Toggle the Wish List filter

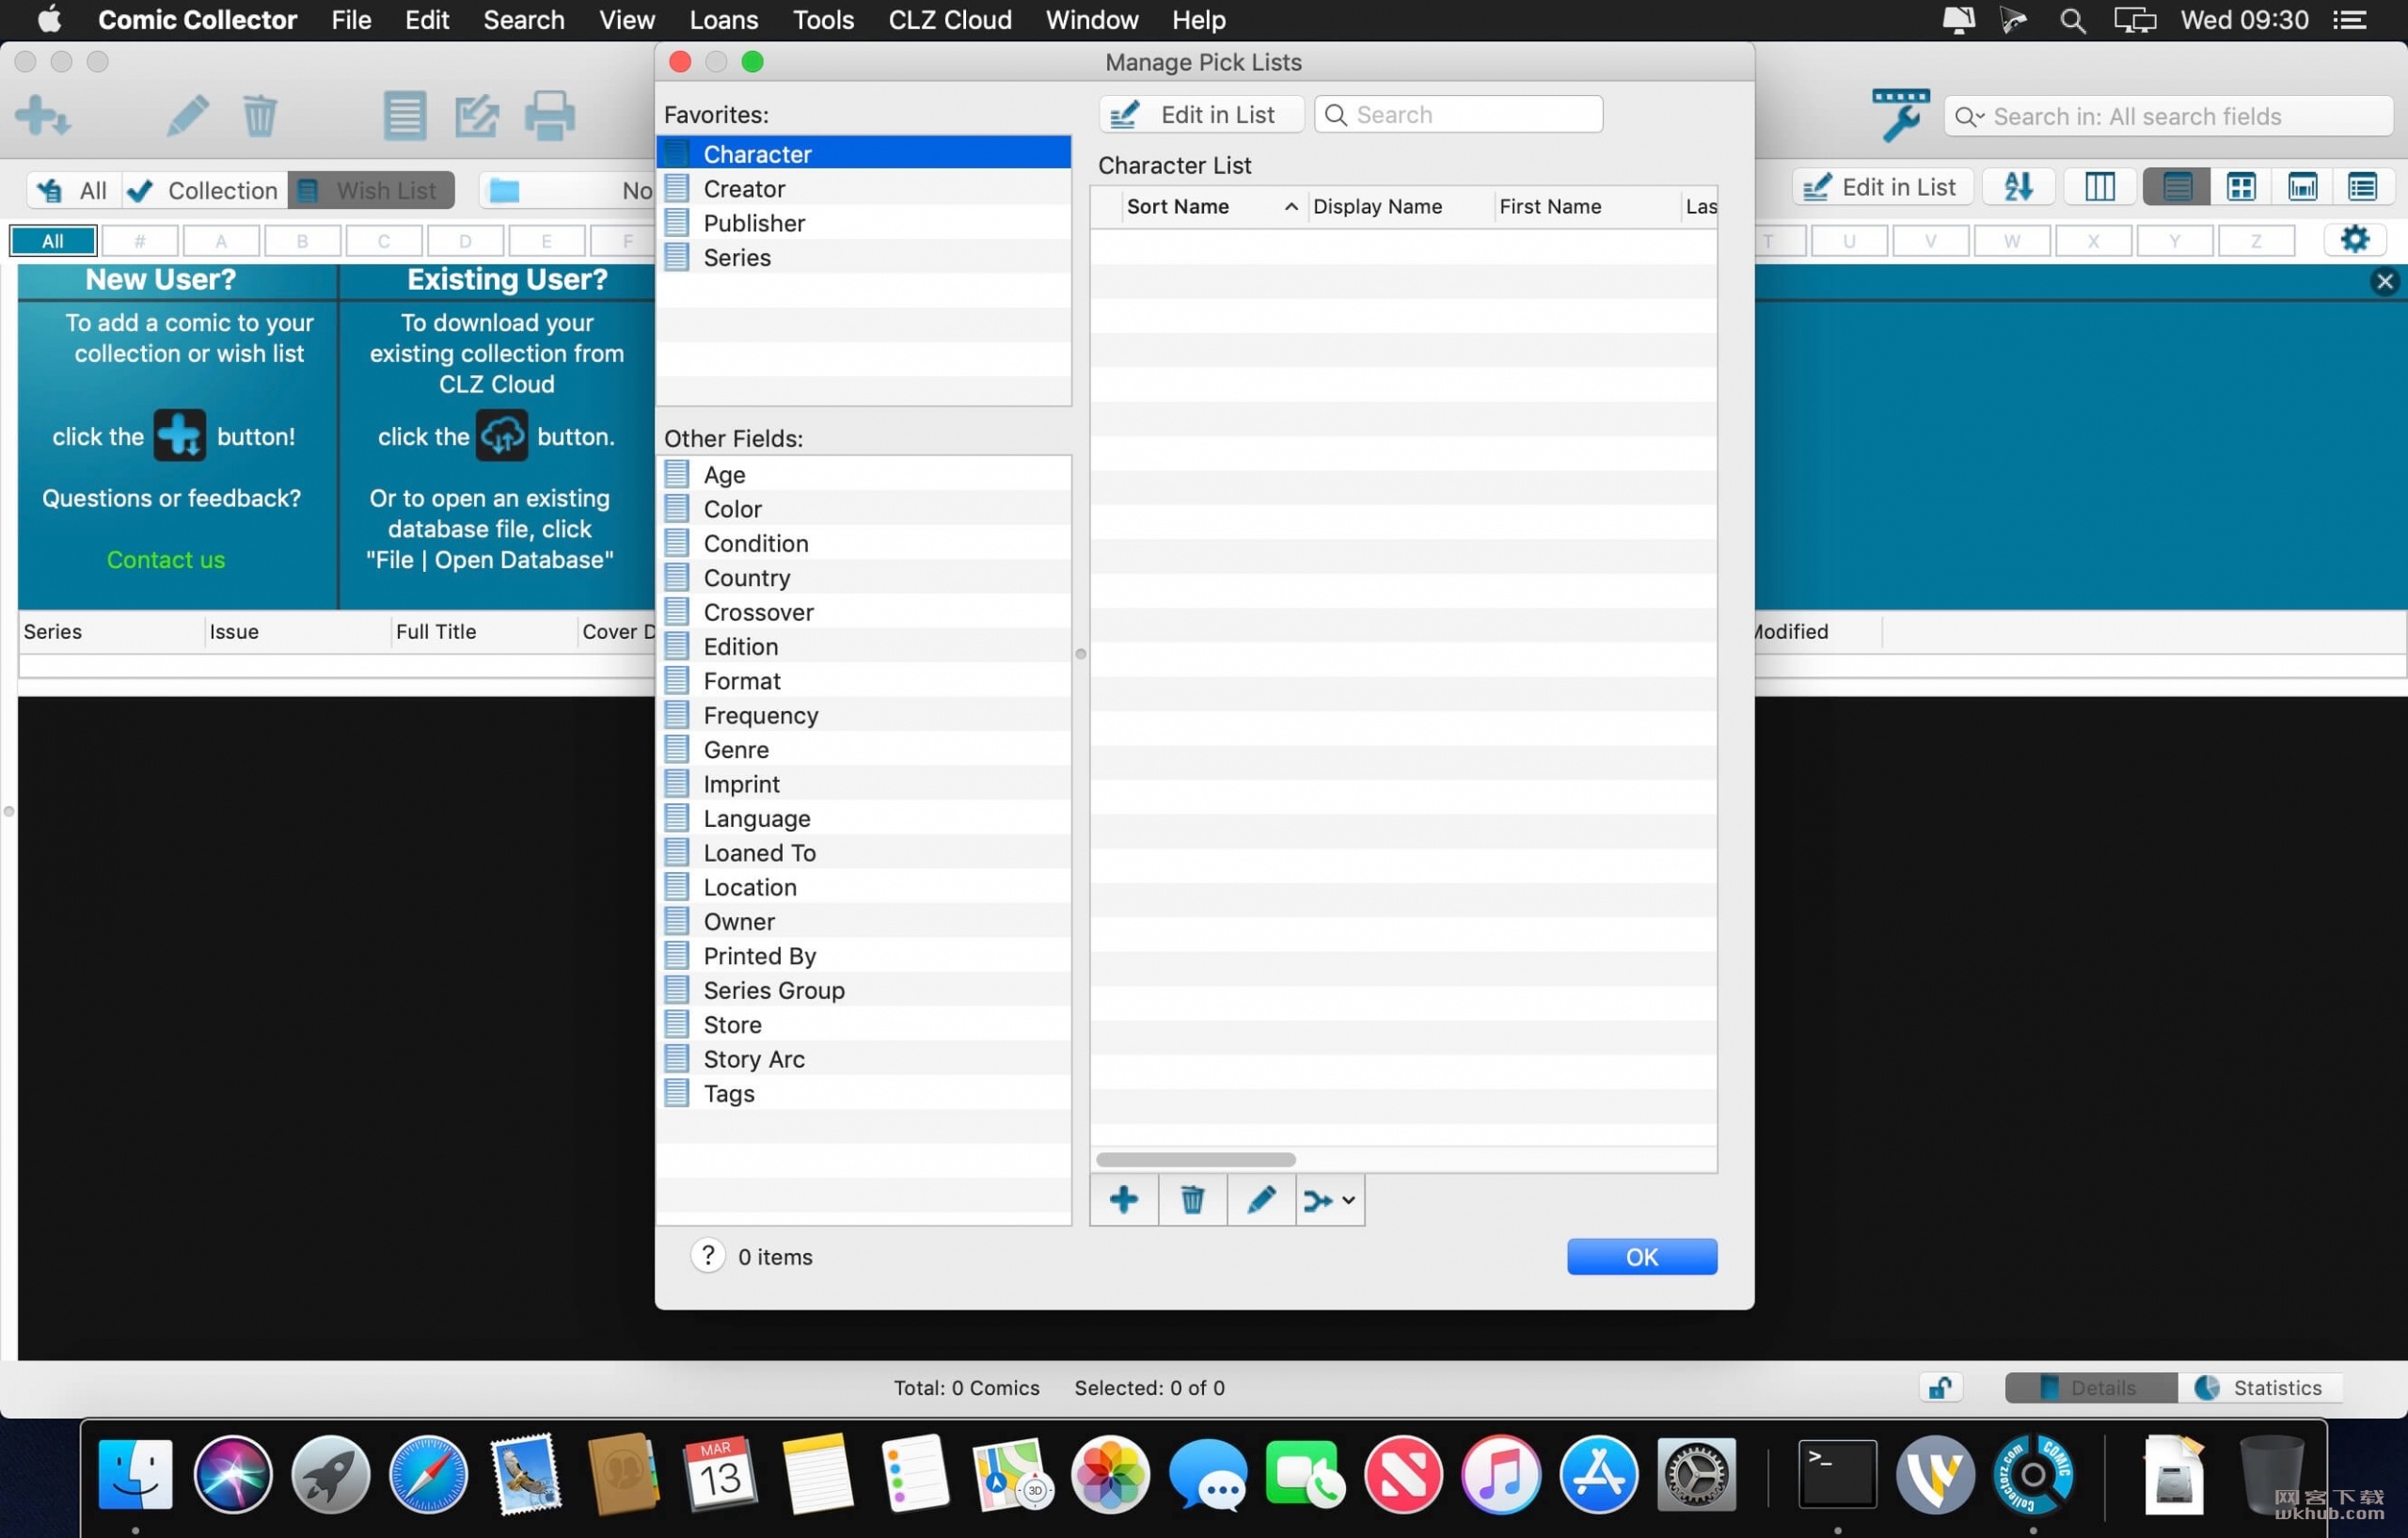click(371, 190)
